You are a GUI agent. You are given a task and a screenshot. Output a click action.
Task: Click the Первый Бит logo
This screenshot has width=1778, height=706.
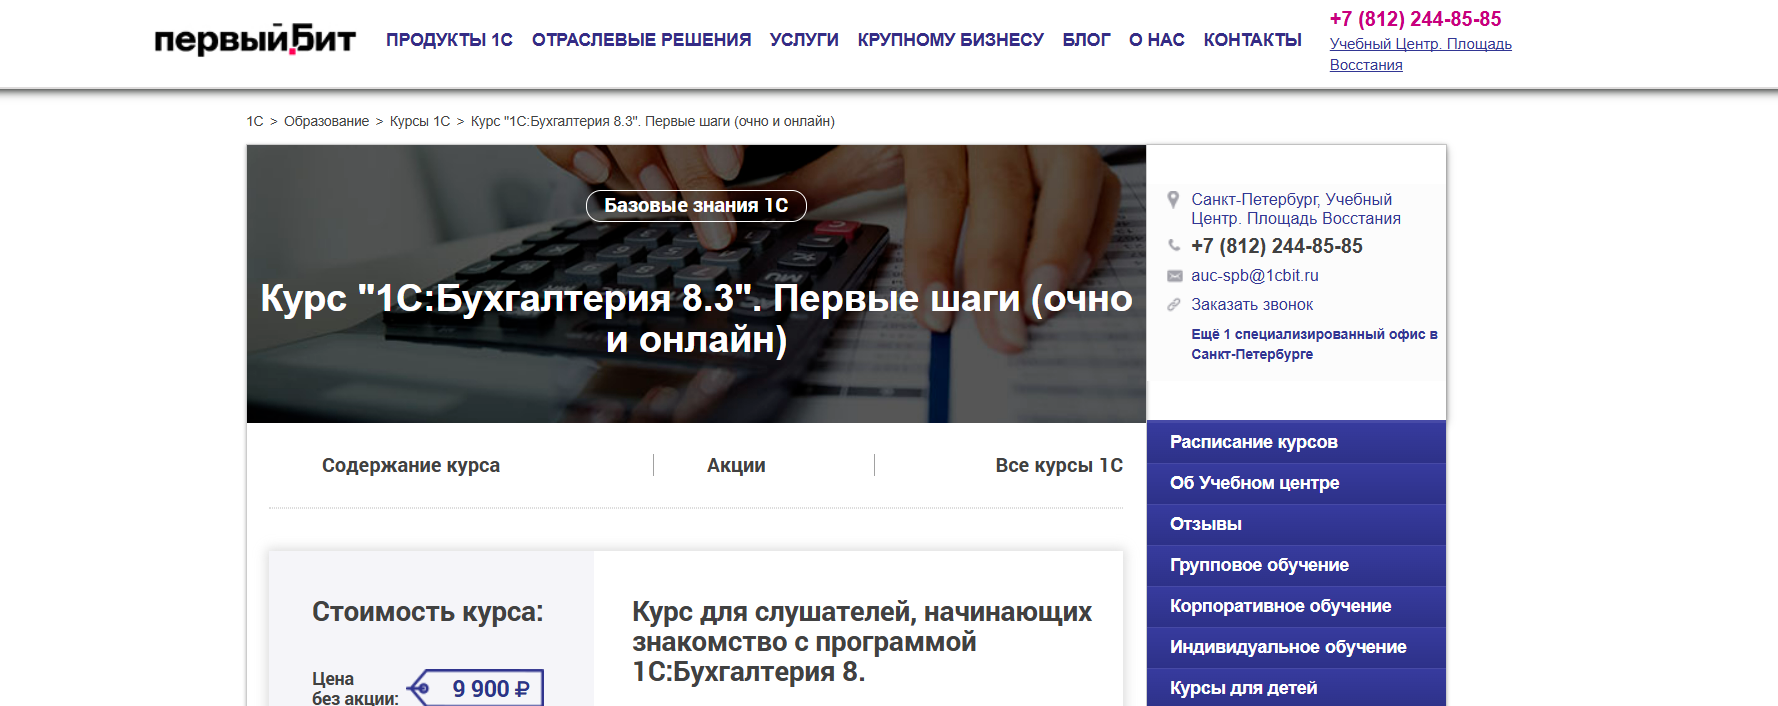tap(255, 39)
